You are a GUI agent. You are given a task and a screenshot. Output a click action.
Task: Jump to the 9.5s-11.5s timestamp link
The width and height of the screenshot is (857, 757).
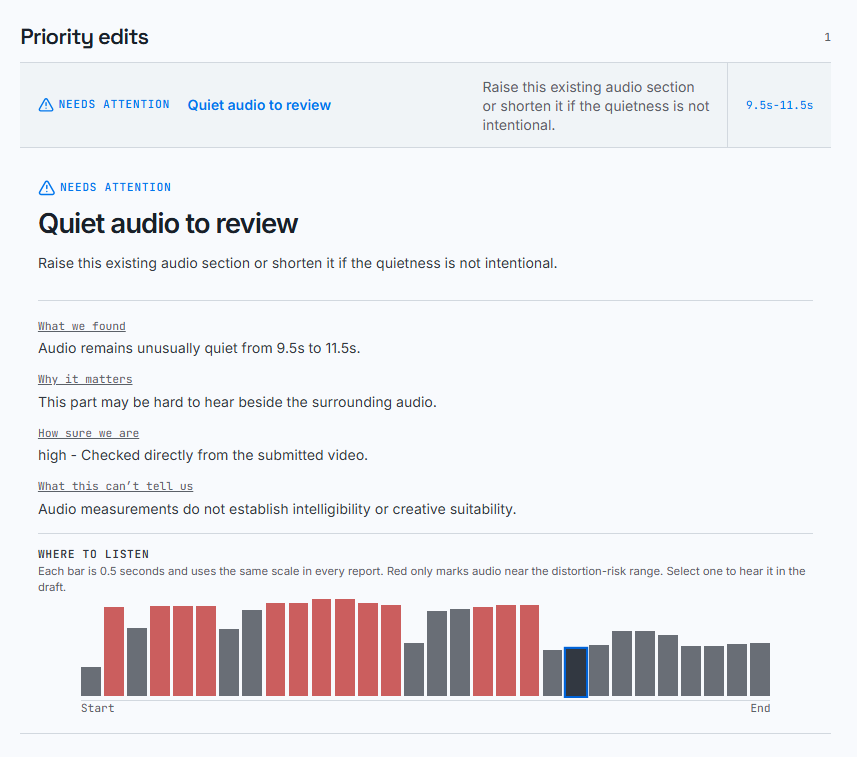coord(779,105)
